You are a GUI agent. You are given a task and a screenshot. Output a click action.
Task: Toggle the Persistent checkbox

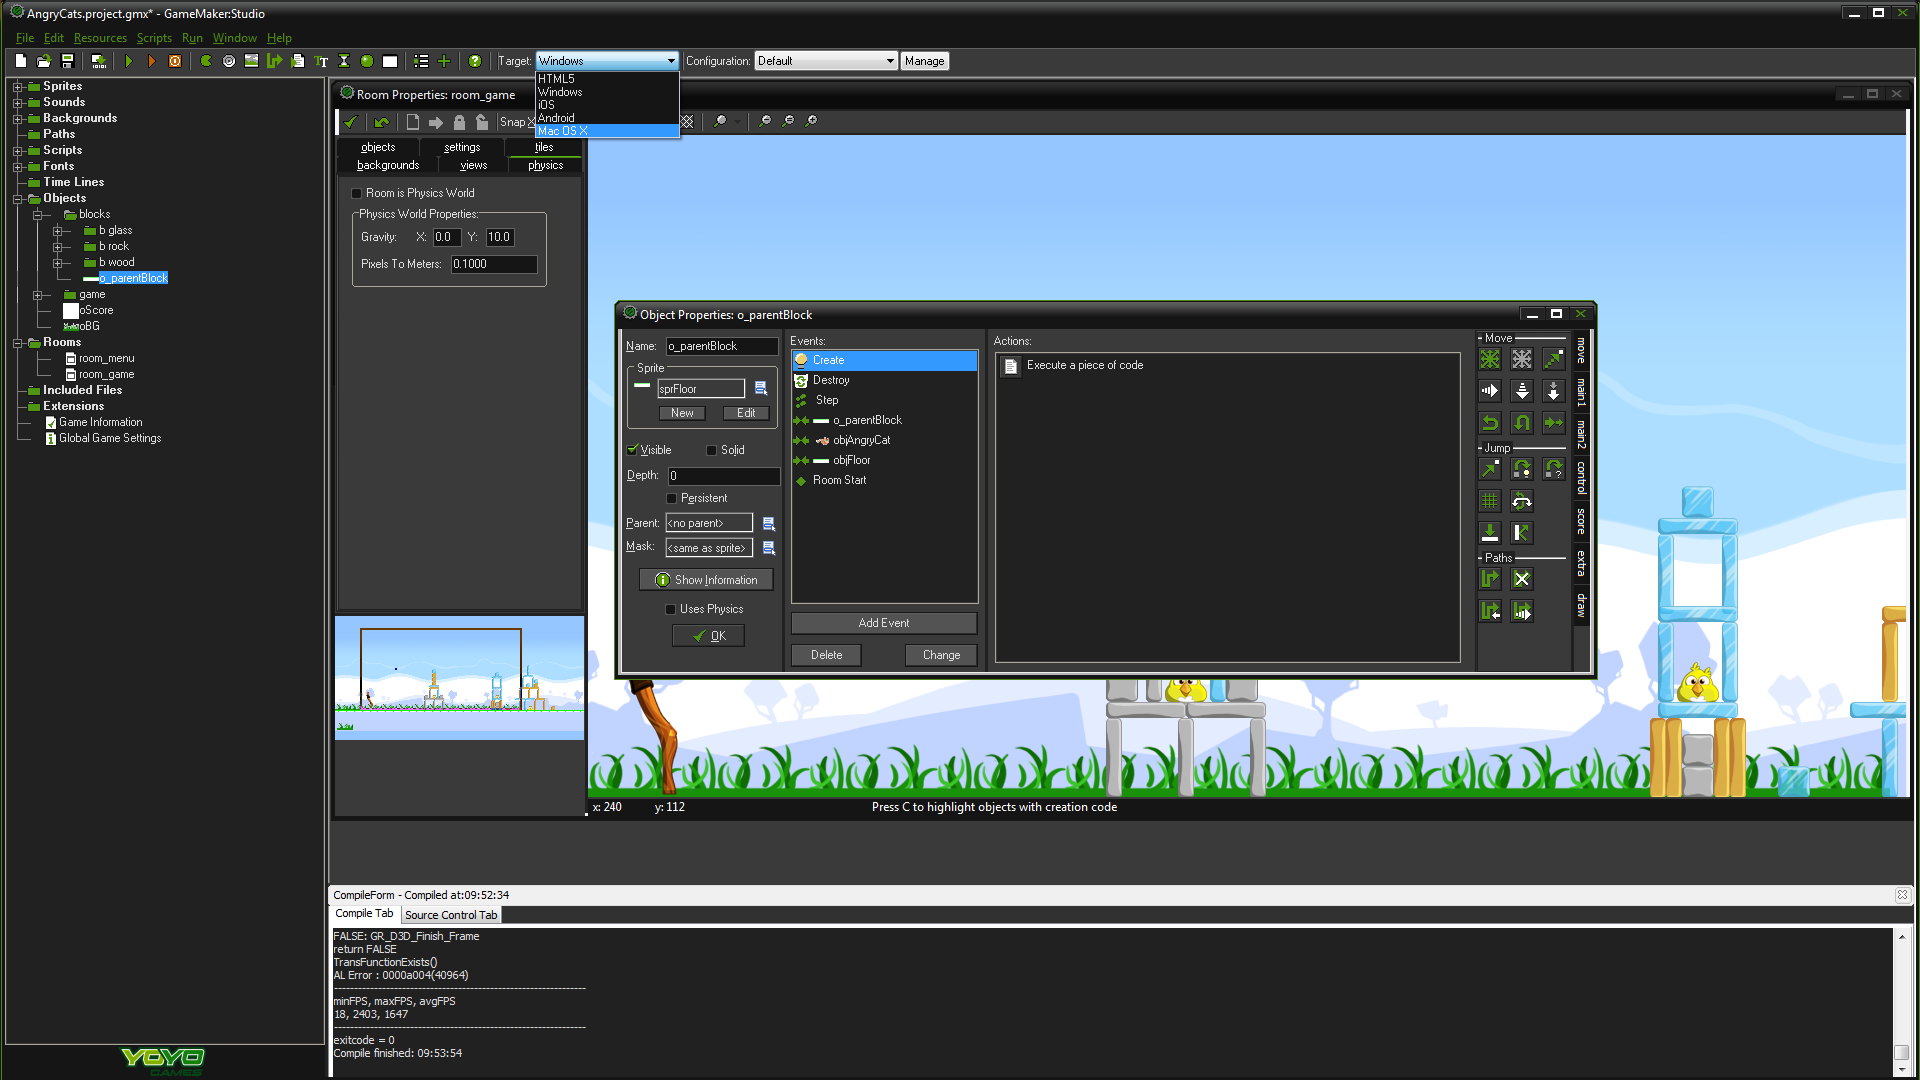[671, 498]
